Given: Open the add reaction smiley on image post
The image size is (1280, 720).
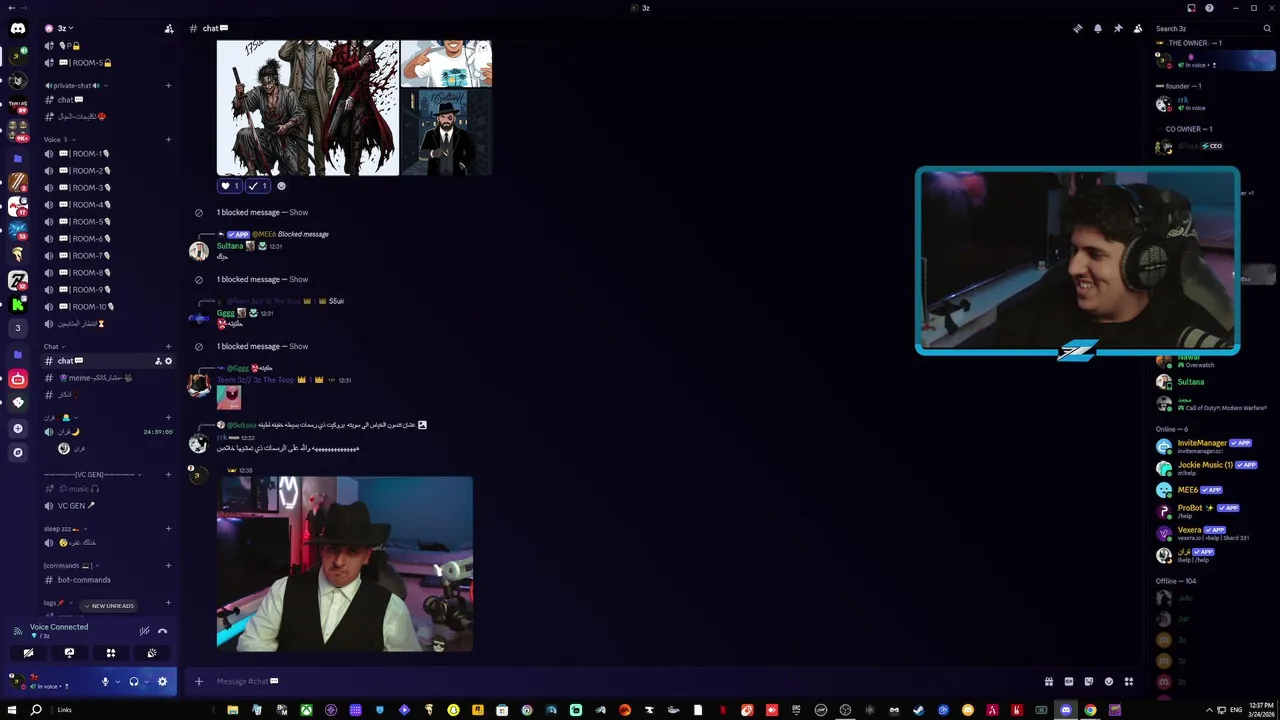Looking at the screenshot, I should pyautogui.click(x=281, y=186).
